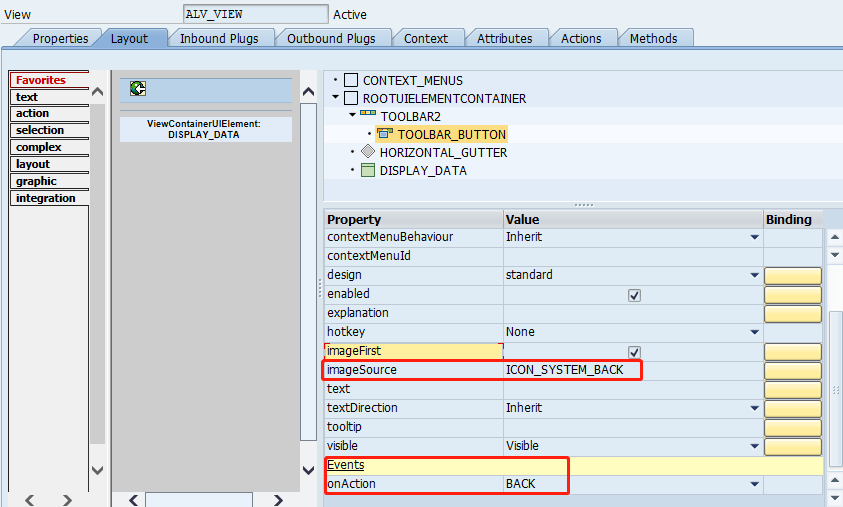The image size is (843, 507).
Task: Open the Inbound Plugs tab
Action: (x=219, y=39)
